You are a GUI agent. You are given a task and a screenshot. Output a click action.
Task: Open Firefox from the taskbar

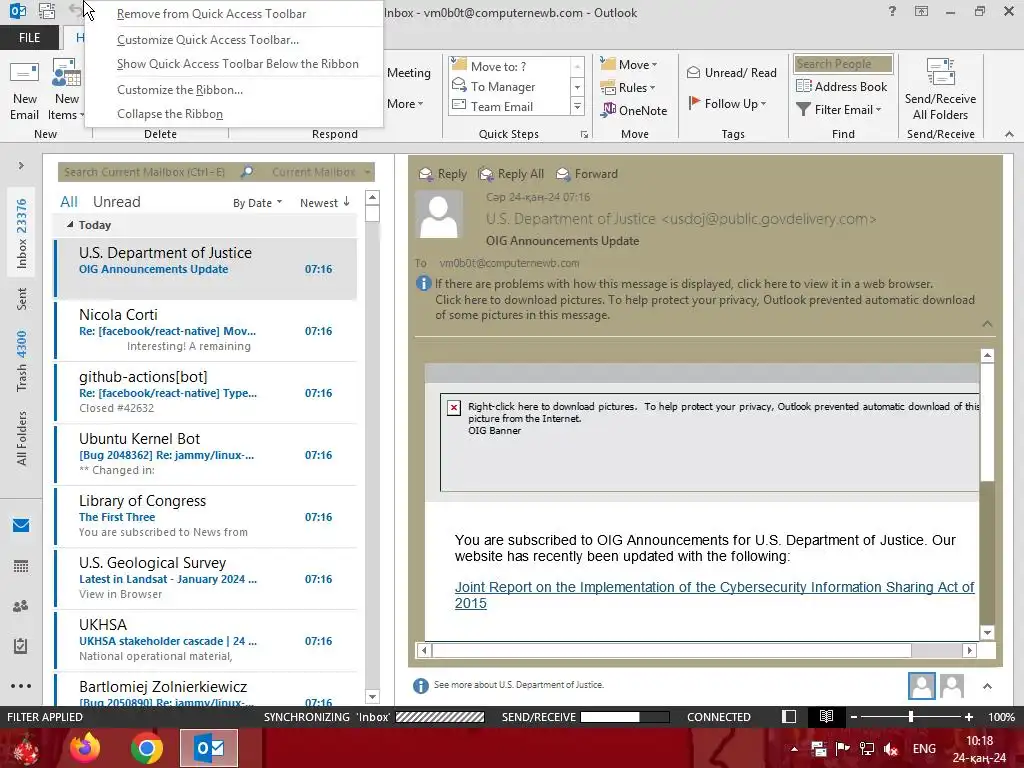[85, 748]
